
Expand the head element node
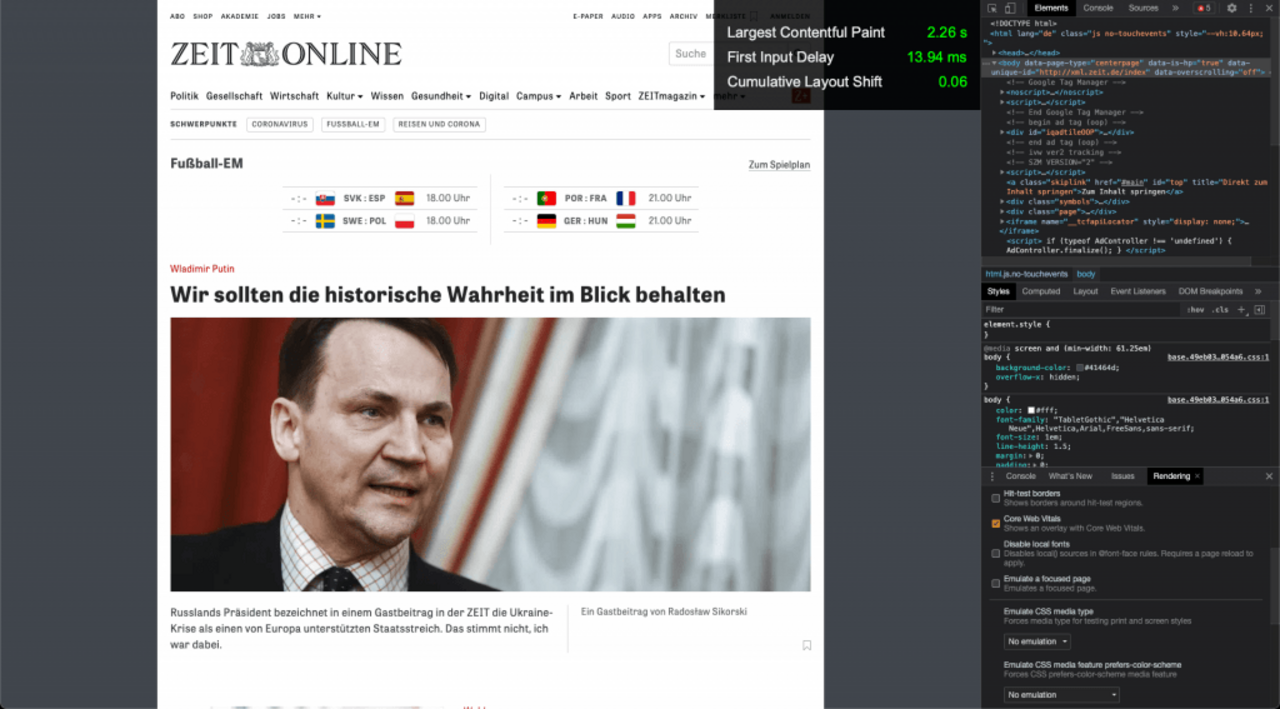click(x=995, y=53)
